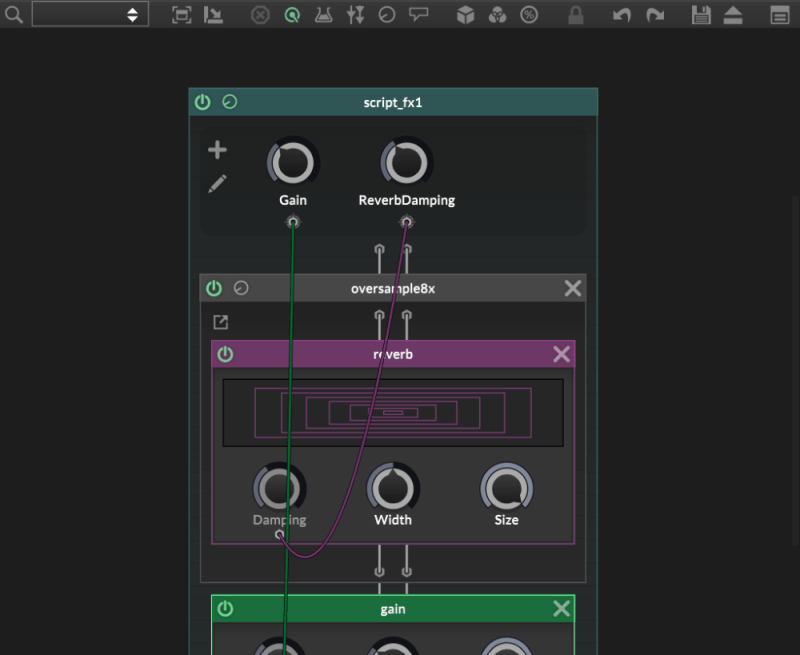
Task: Remove the oversample8x node via its X
Action: point(573,287)
